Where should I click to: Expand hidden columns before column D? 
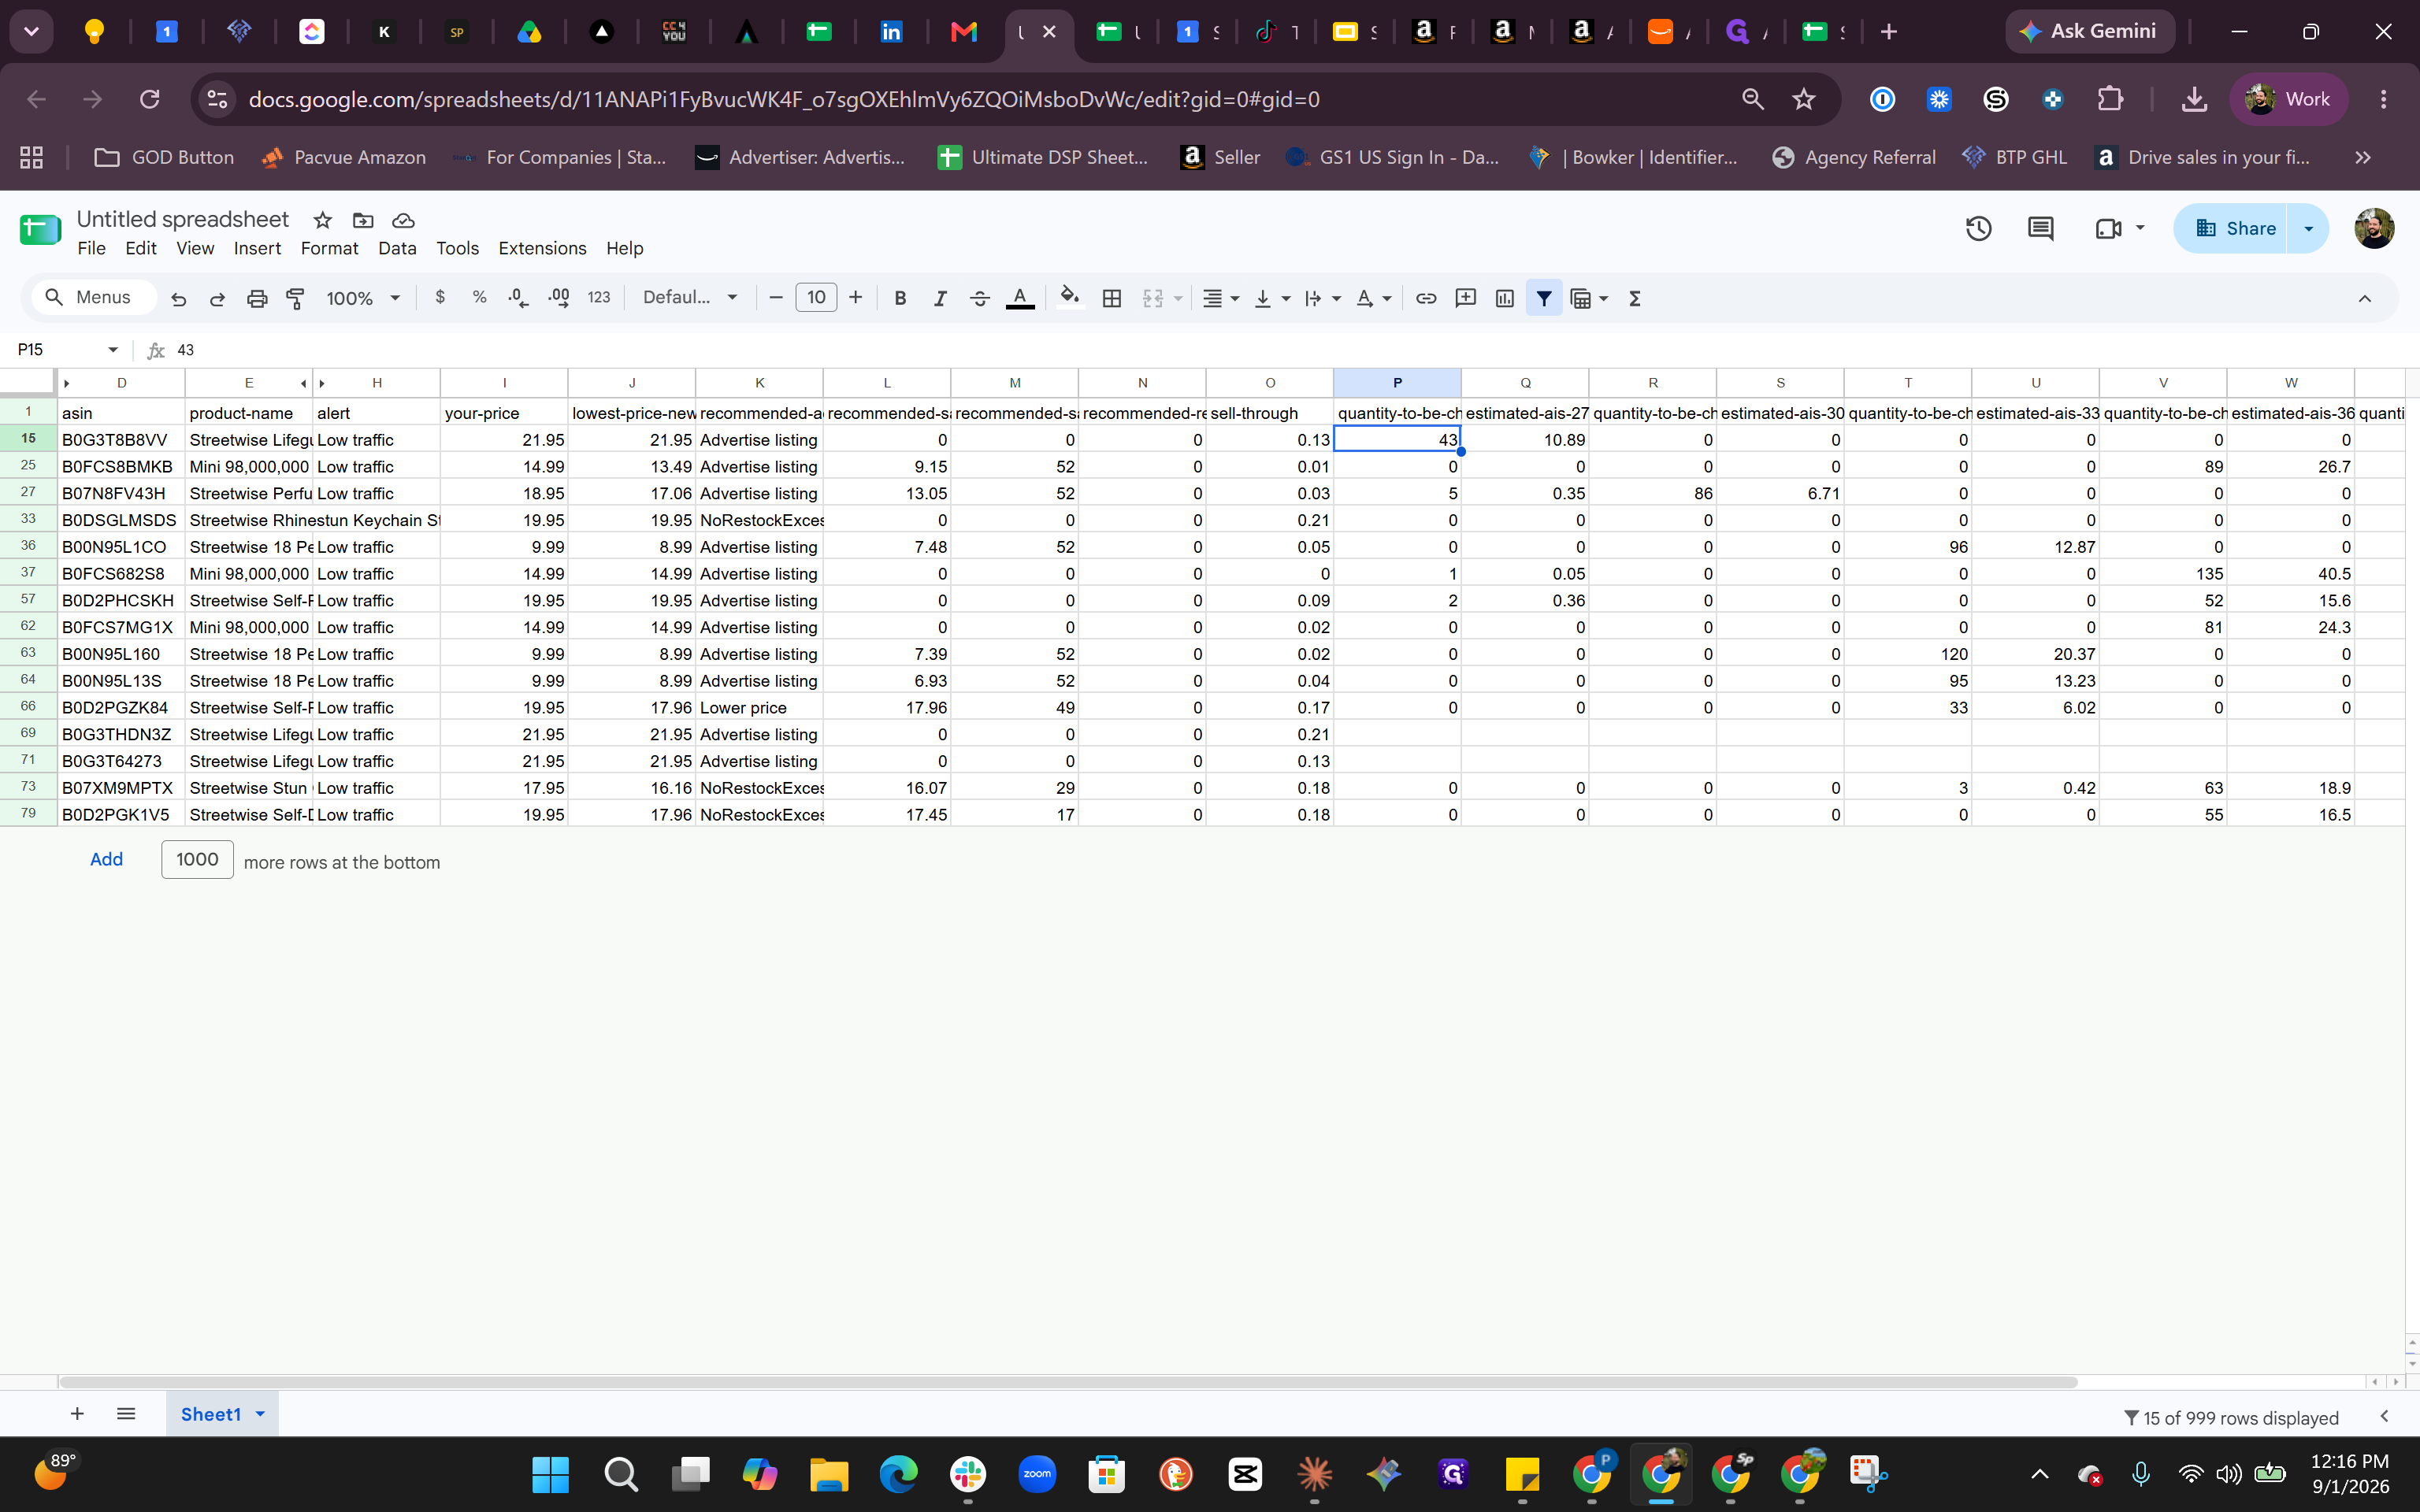pyautogui.click(x=67, y=383)
